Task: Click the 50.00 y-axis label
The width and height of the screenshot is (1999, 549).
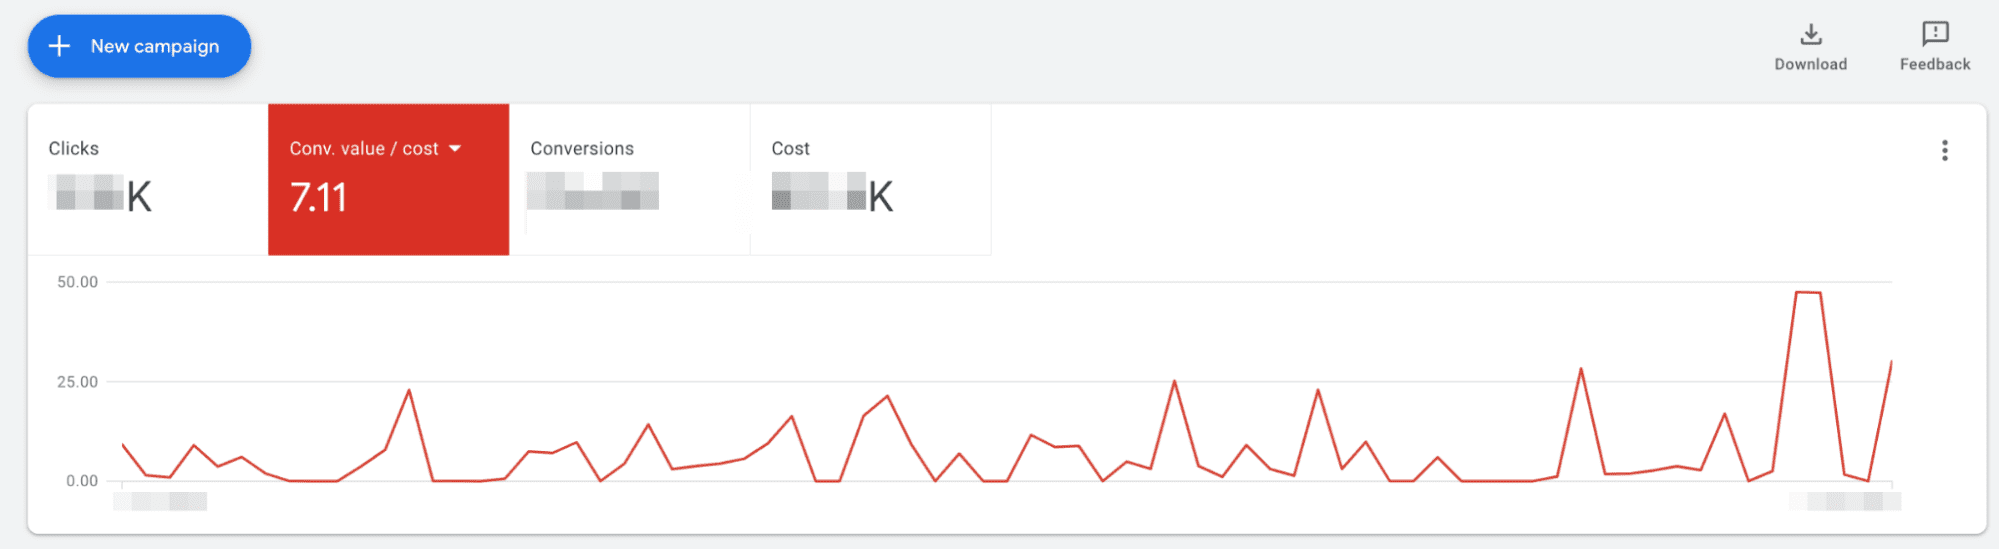Action: click(77, 282)
